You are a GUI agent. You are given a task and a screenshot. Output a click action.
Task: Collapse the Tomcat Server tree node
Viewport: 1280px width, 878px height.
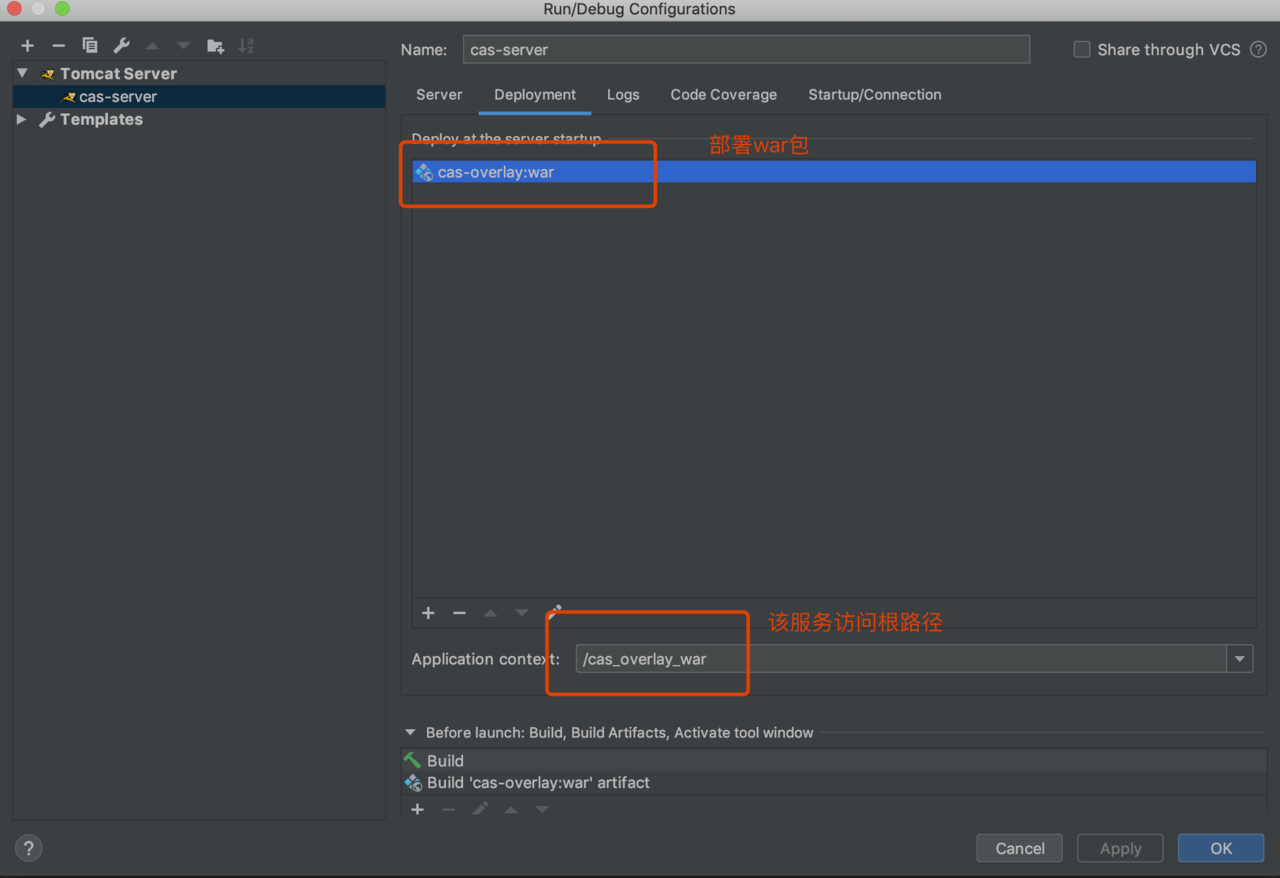click(22, 74)
